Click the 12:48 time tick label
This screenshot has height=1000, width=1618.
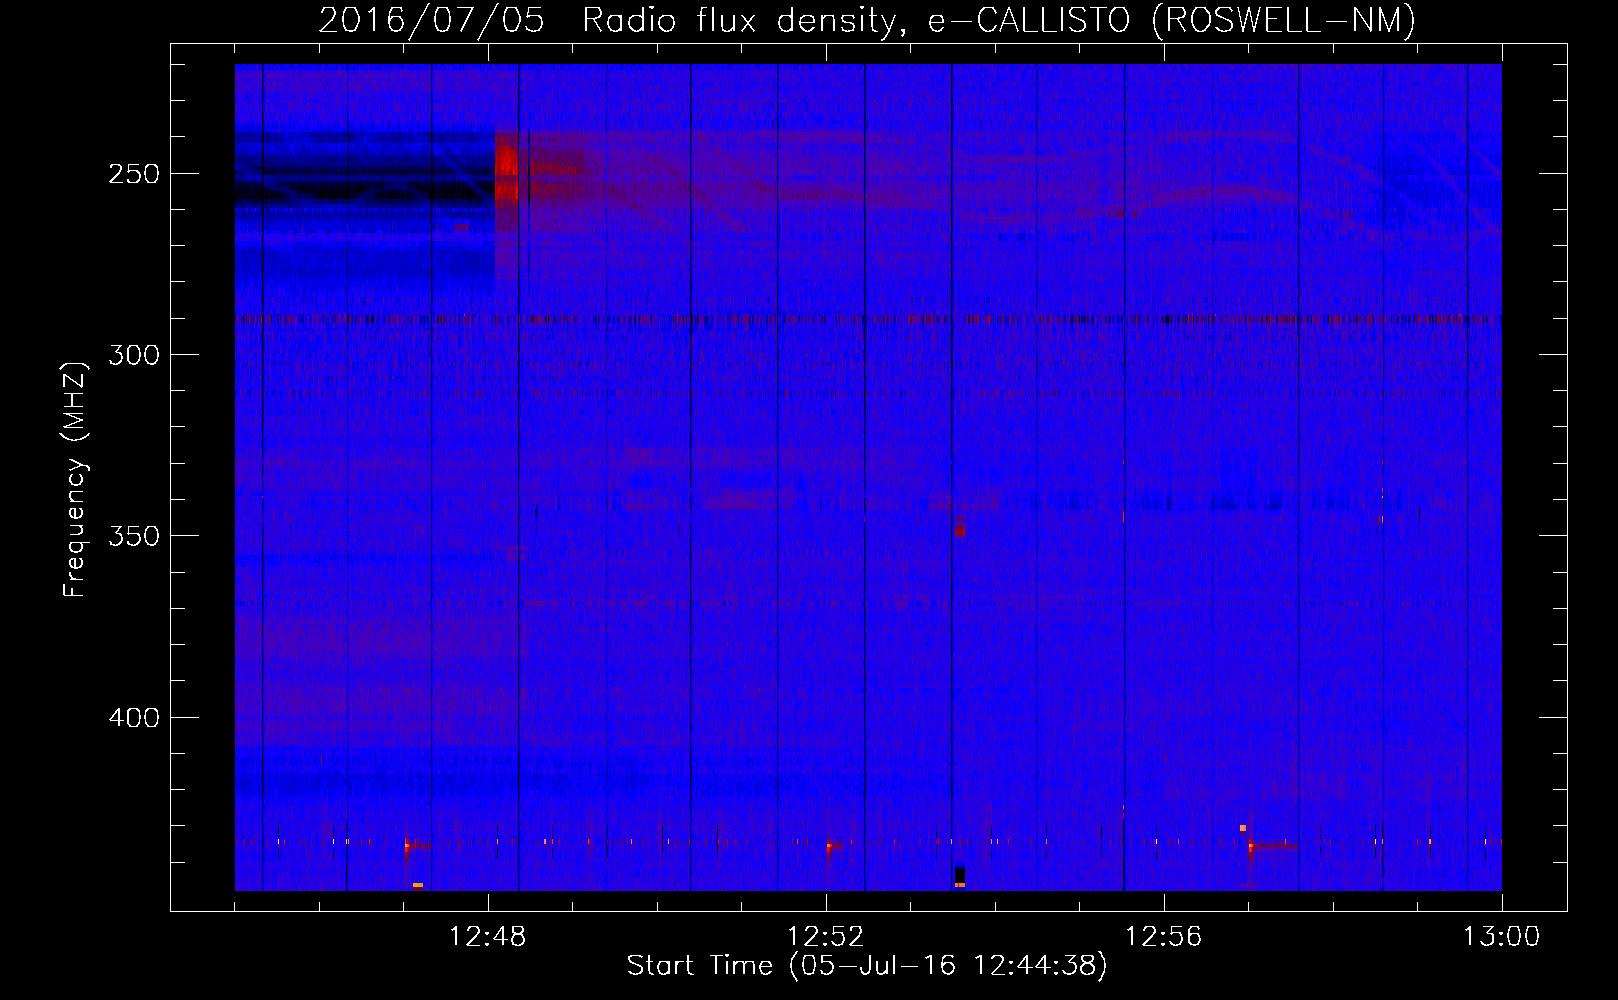(x=488, y=937)
